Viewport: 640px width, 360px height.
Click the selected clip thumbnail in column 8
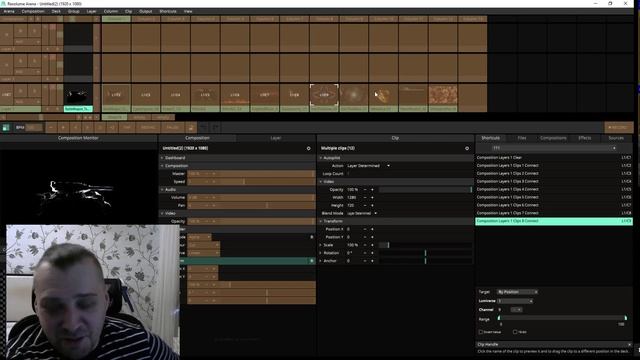324,95
